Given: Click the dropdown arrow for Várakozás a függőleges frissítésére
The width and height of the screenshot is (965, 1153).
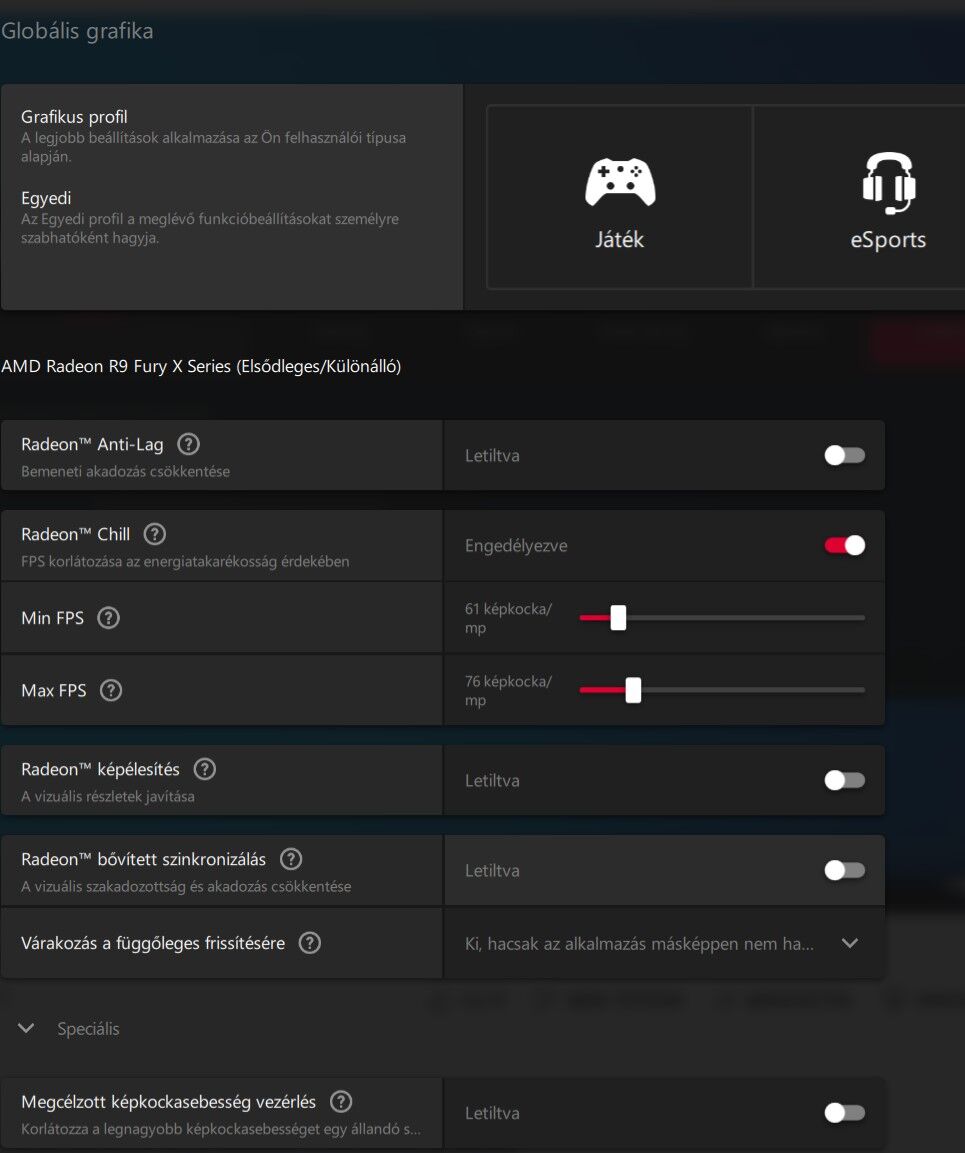Looking at the screenshot, I should (x=850, y=943).
